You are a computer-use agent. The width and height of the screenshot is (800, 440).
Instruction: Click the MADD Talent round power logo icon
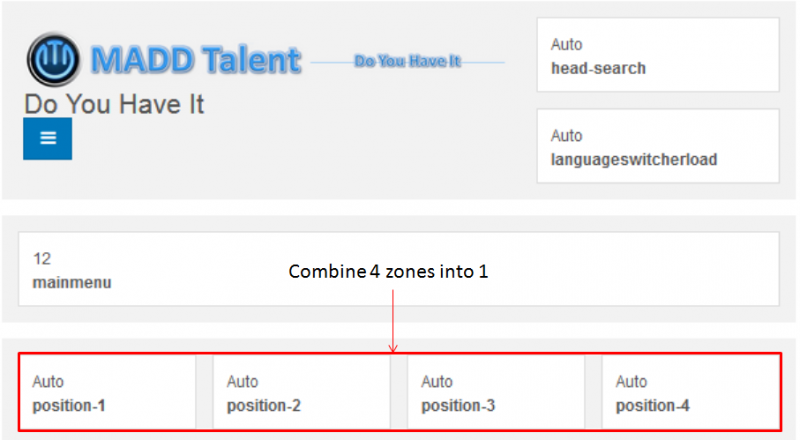[53, 59]
